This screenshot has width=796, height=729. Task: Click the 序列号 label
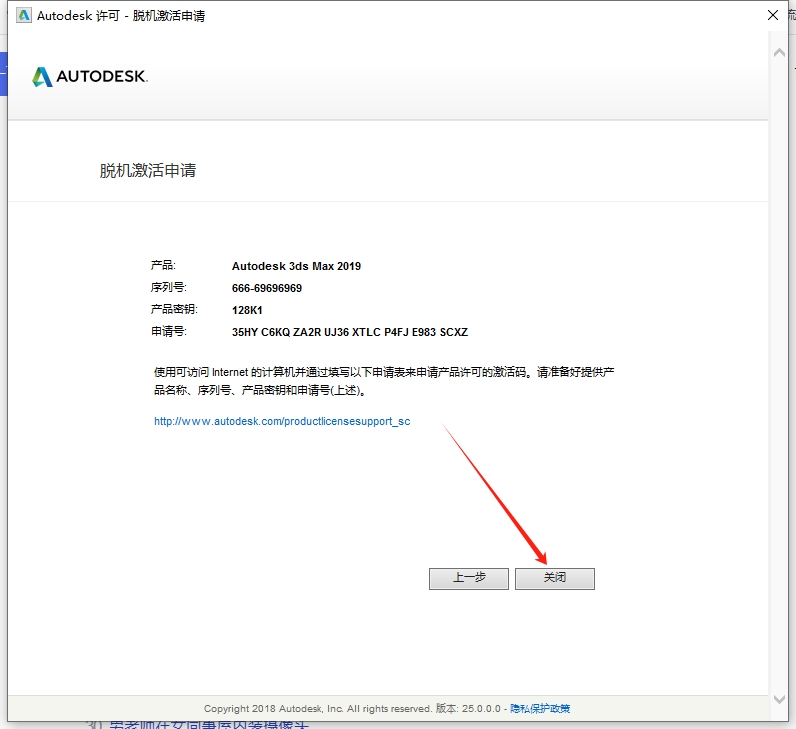point(169,287)
